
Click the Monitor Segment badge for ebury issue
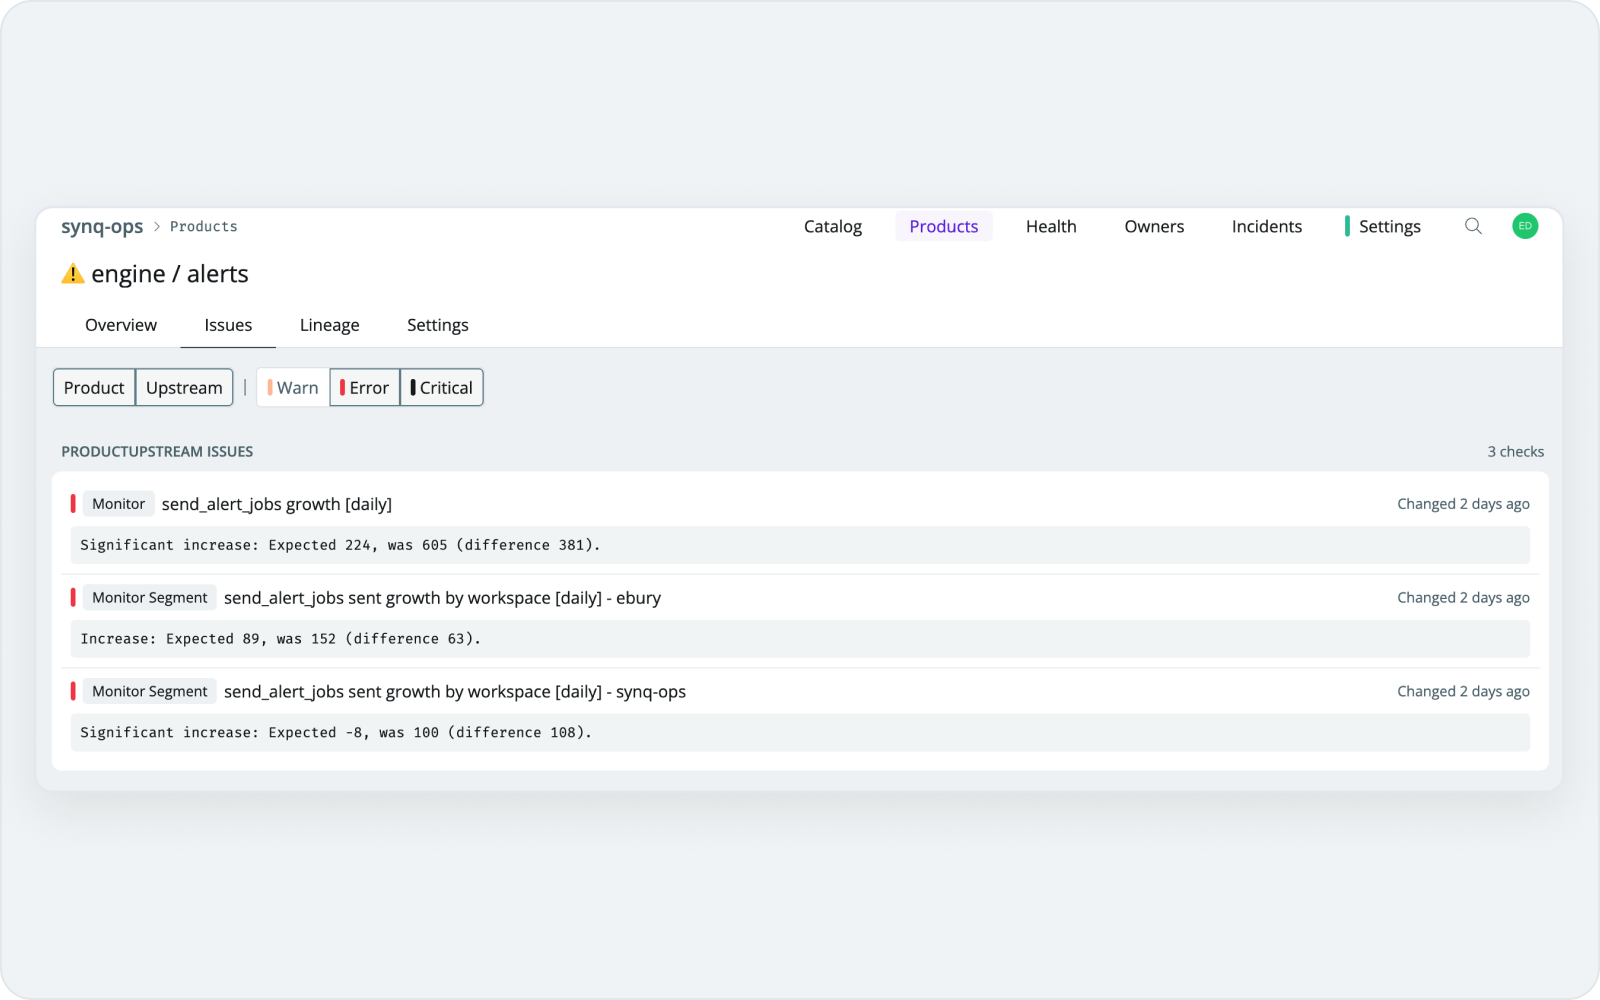pyautogui.click(x=148, y=597)
